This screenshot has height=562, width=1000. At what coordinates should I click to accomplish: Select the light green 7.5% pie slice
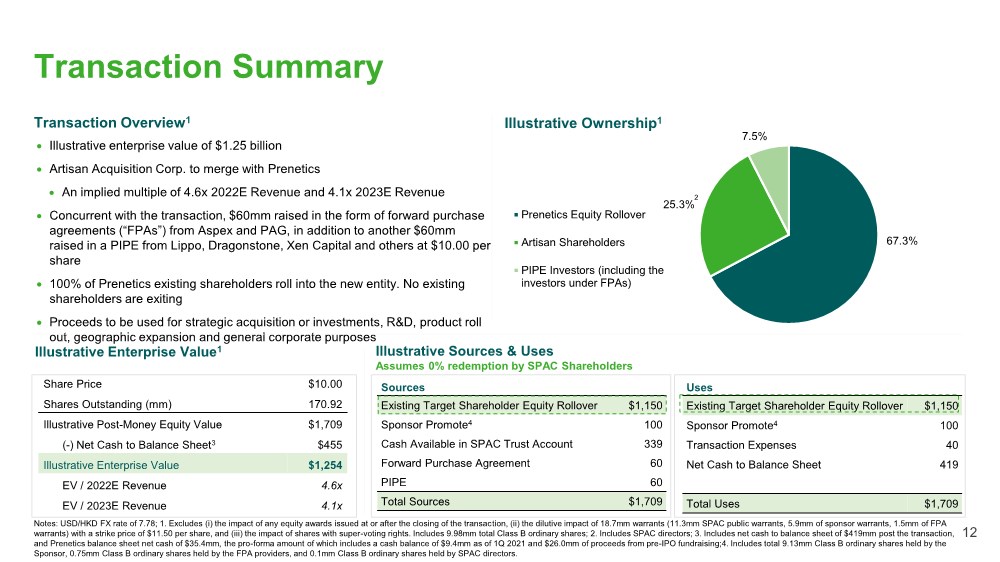coord(771,168)
